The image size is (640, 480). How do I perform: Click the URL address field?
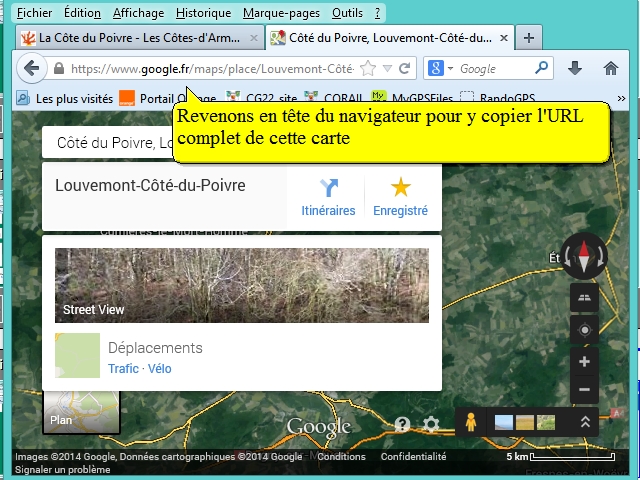click(212, 69)
